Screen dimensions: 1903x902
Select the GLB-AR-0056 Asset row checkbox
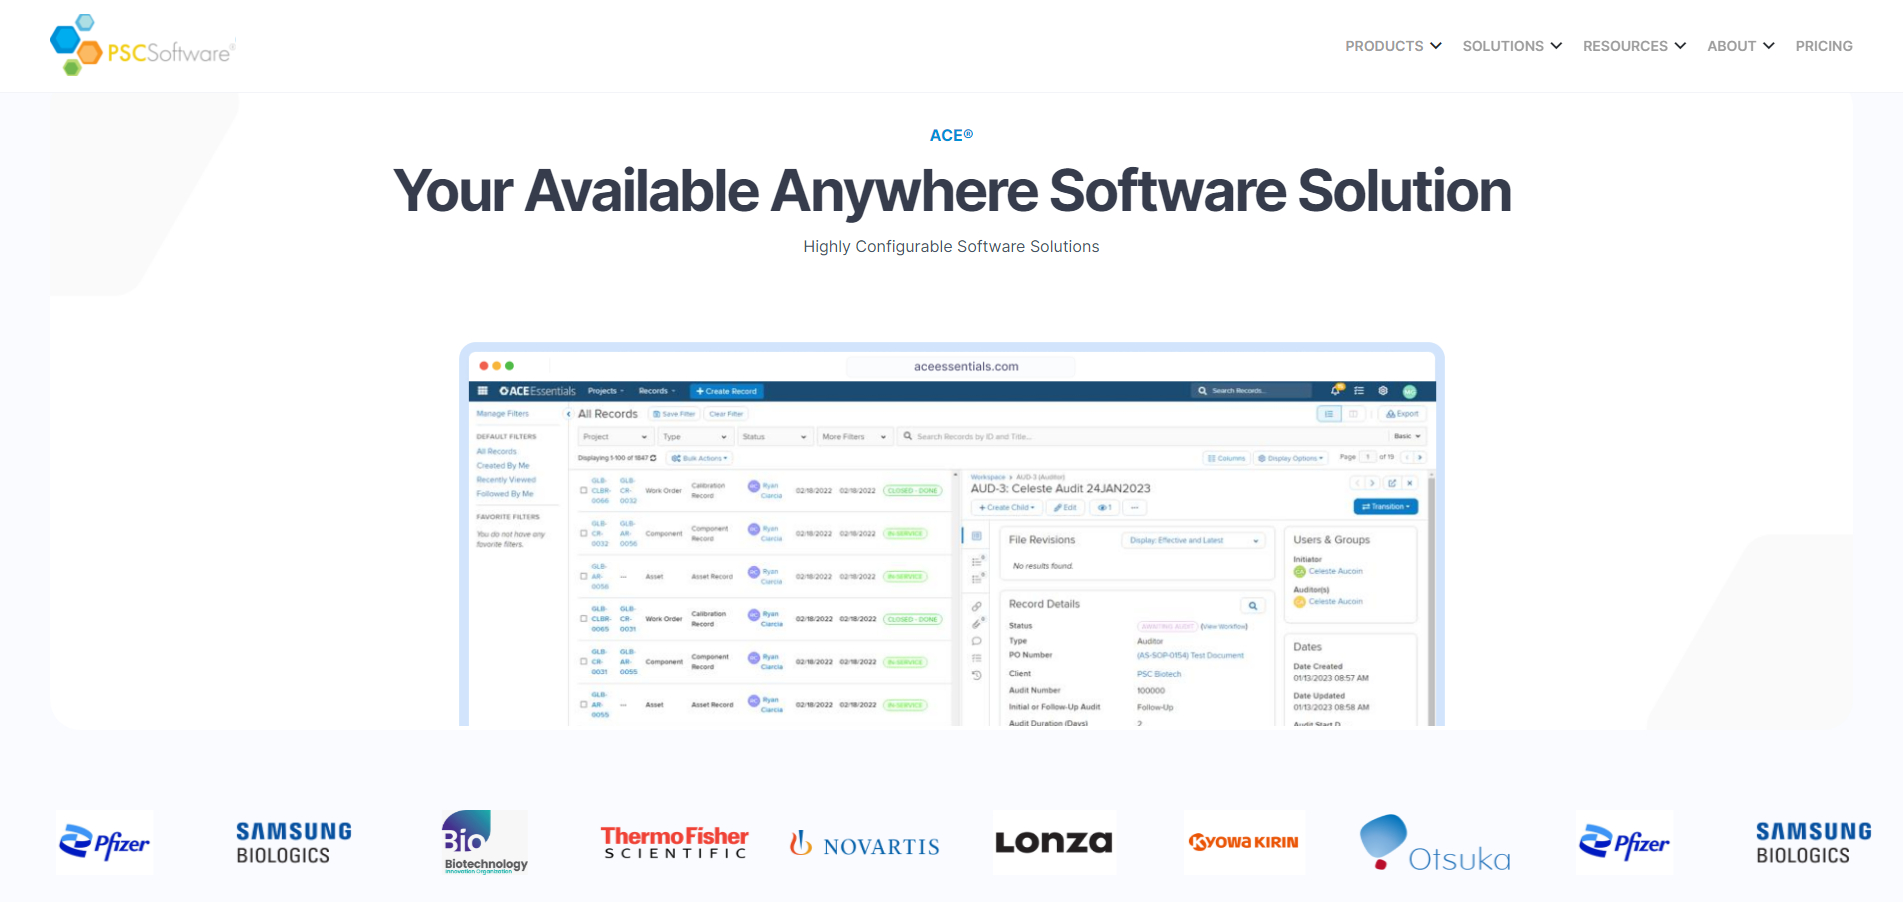(584, 576)
